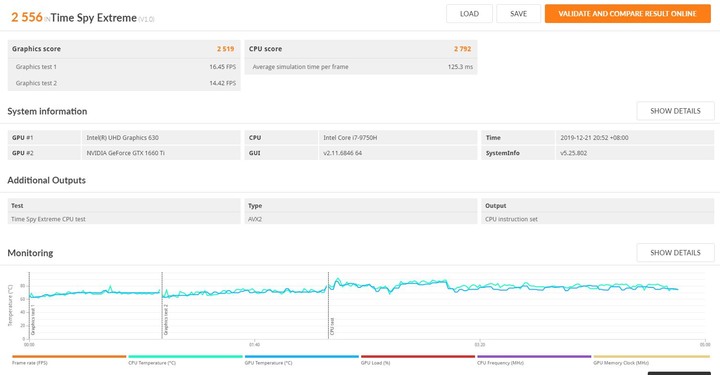Select Graphics score value 2 519
This screenshot has height=375, width=720.
pos(225,49)
